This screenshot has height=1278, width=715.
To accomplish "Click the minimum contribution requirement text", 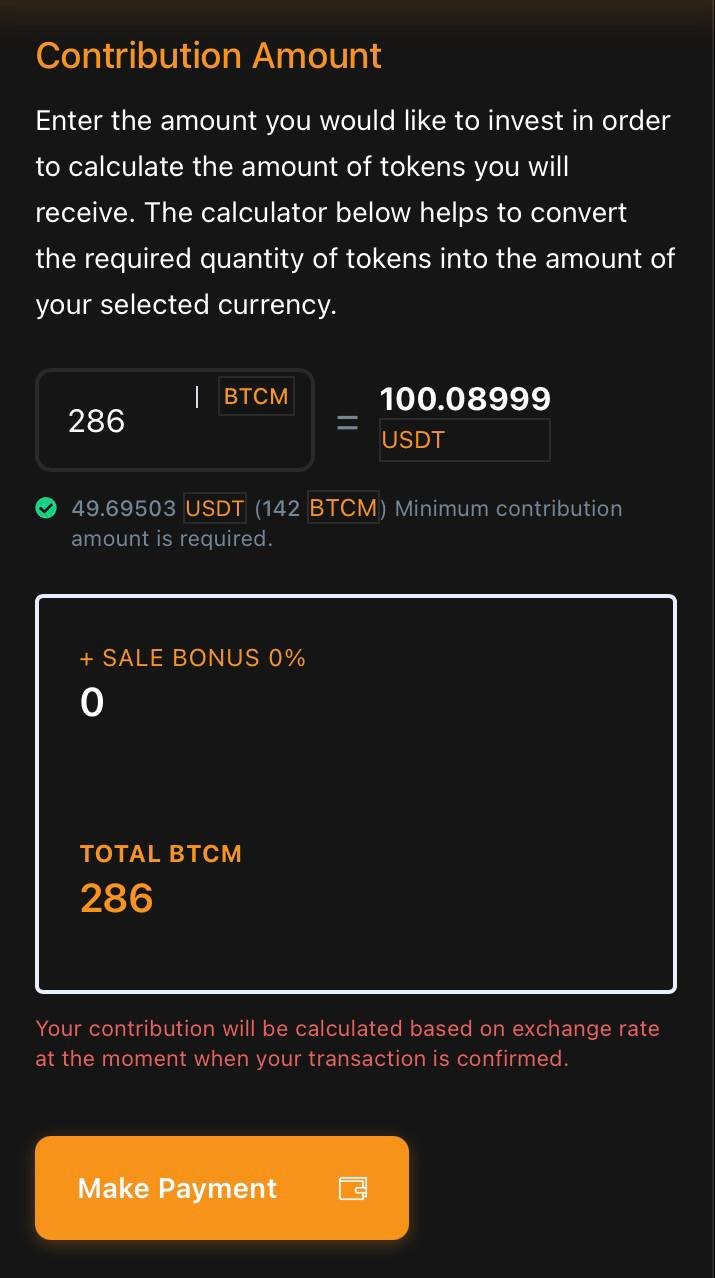I will click(345, 523).
